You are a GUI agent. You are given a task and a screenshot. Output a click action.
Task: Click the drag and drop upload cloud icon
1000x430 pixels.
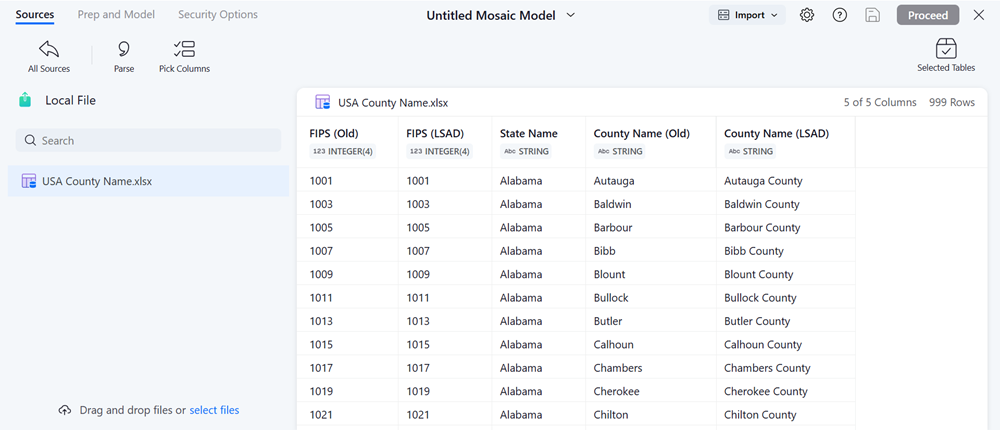(x=65, y=410)
